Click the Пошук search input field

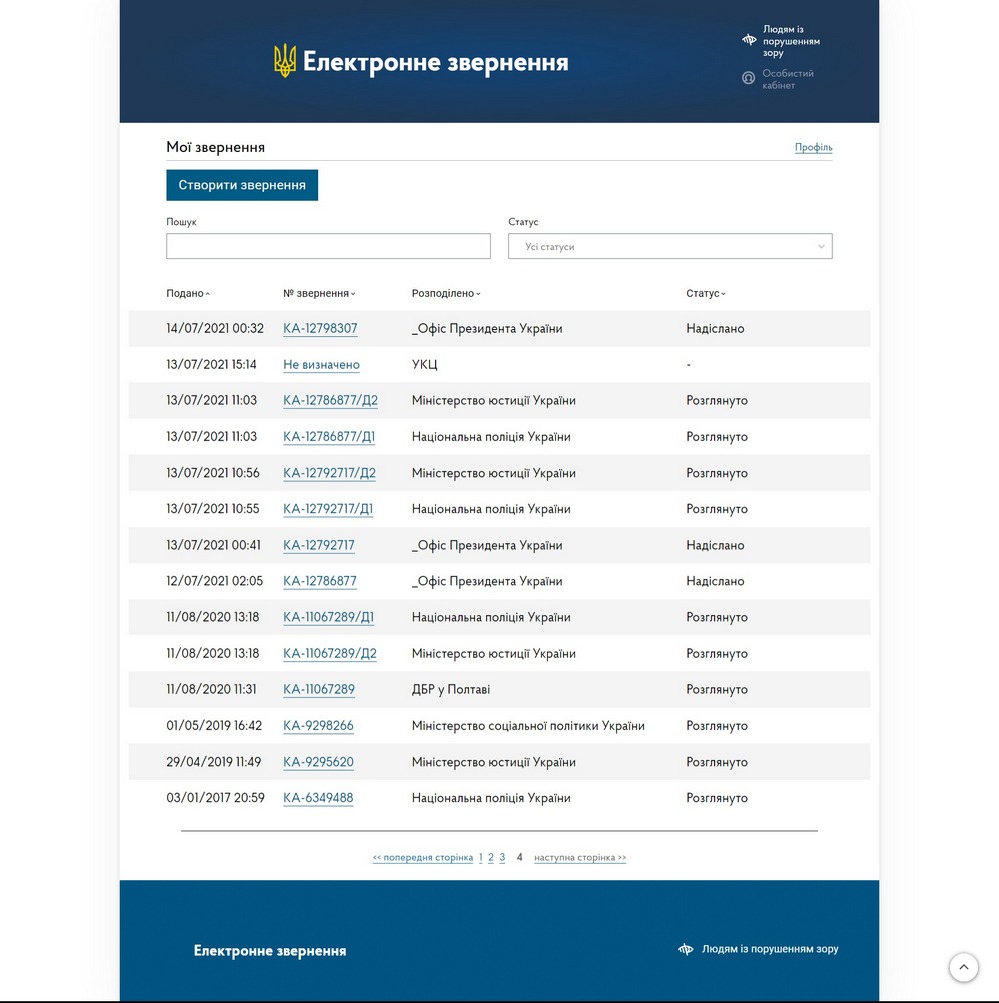click(328, 246)
